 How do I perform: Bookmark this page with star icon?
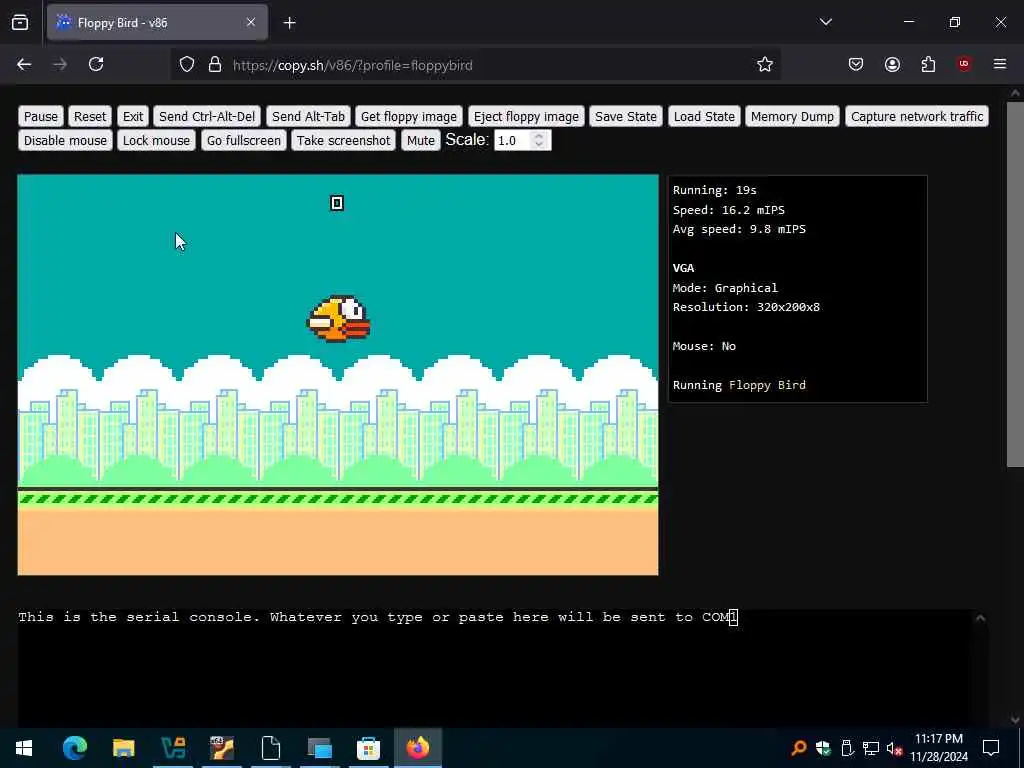(765, 64)
